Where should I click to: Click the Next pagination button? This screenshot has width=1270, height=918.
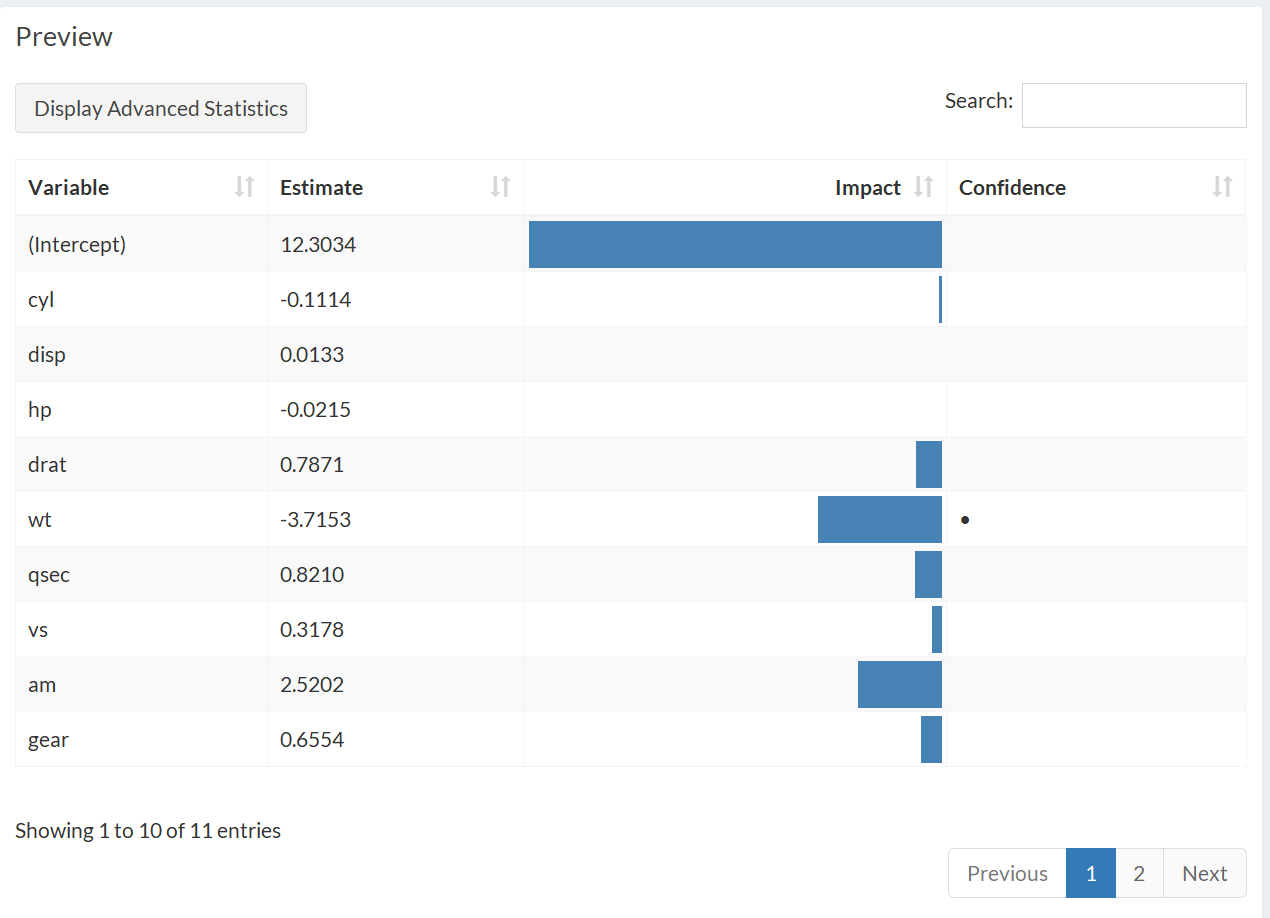[1204, 873]
